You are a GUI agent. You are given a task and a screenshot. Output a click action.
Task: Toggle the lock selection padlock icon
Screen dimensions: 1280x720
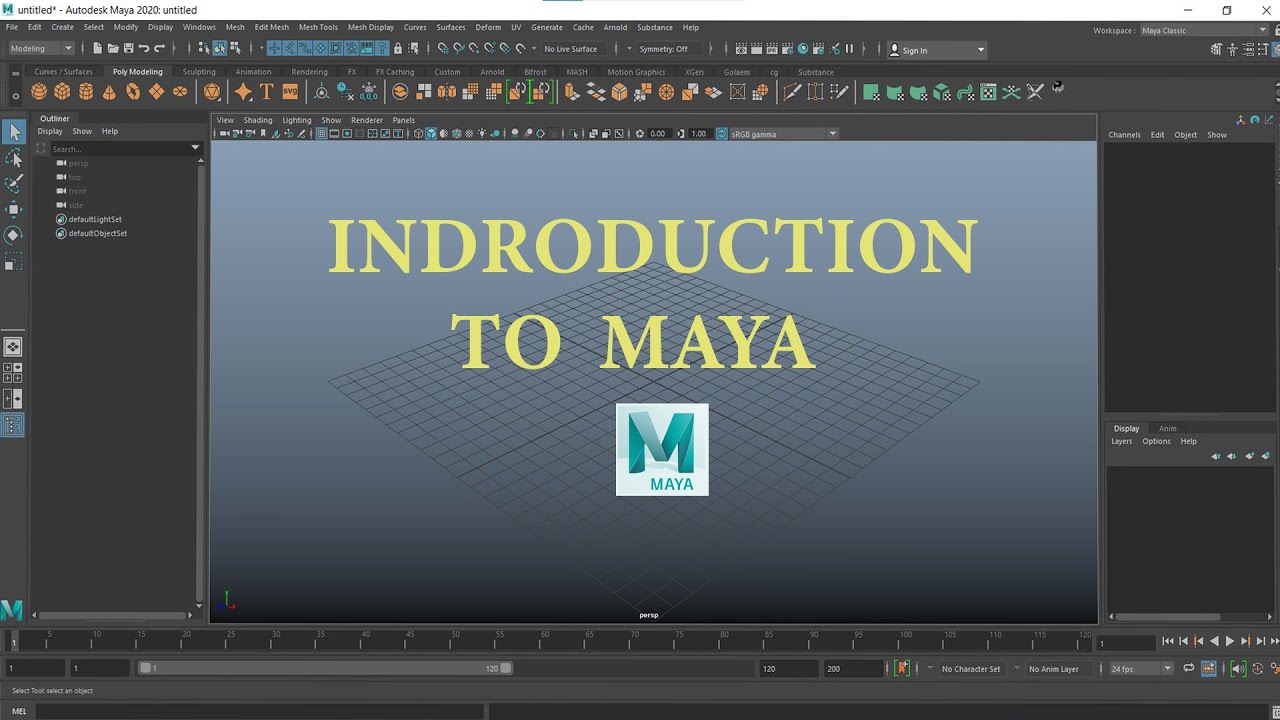click(x=398, y=48)
